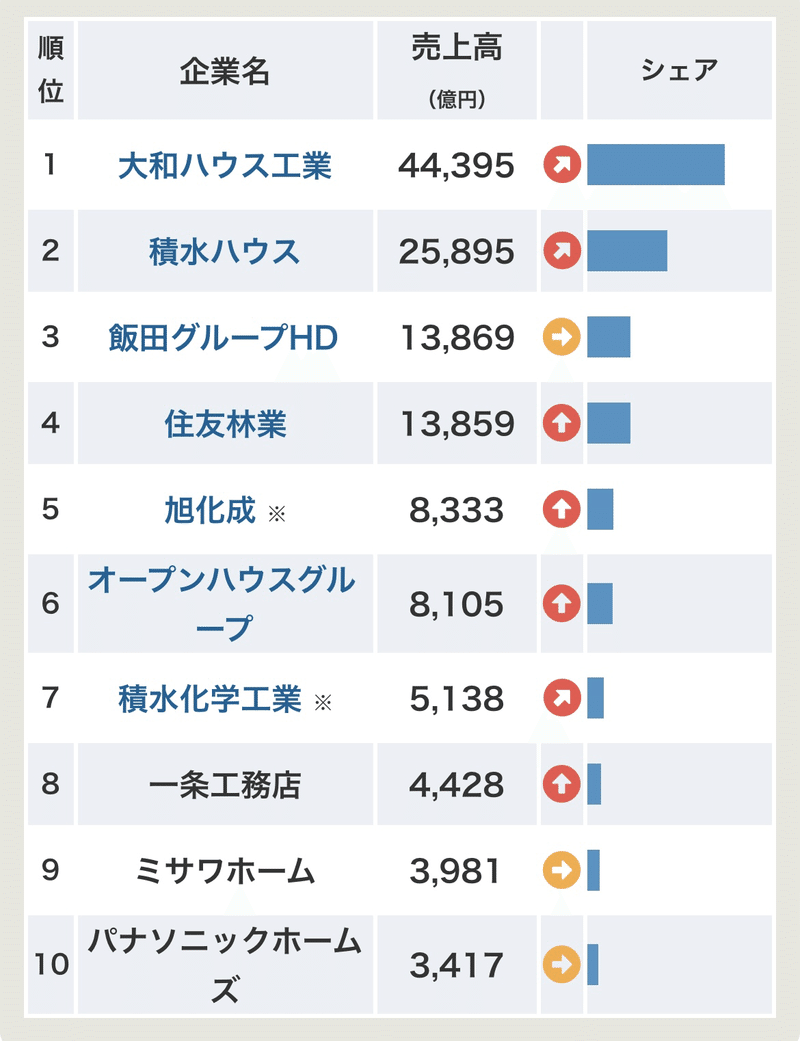Screen dimensions: 800x1041
Task: Click the share bar for 大和ハウス工業
Action: pos(655,165)
